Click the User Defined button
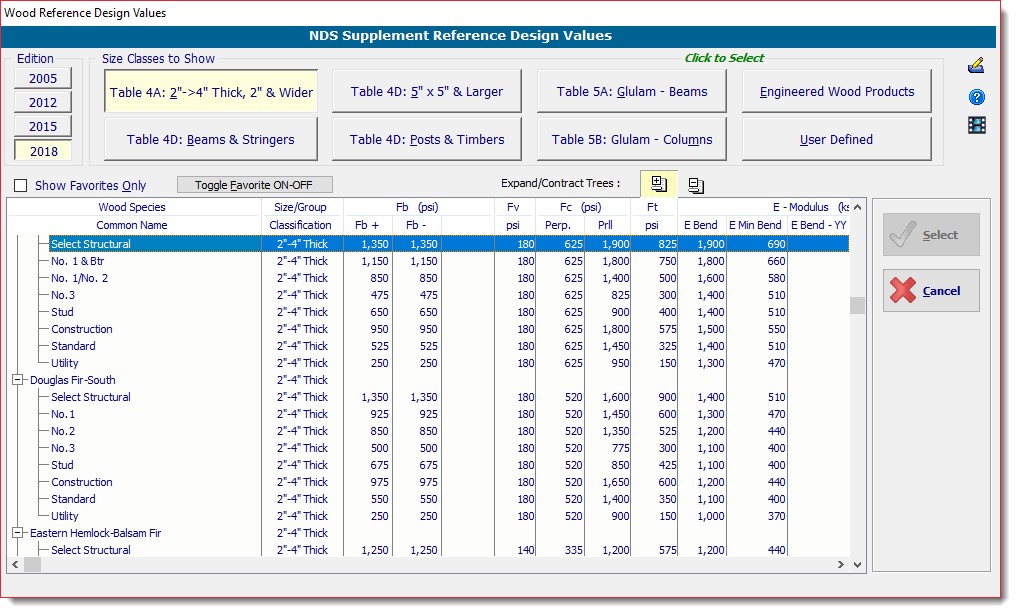This screenshot has height=613, width=1016. (x=837, y=140)
